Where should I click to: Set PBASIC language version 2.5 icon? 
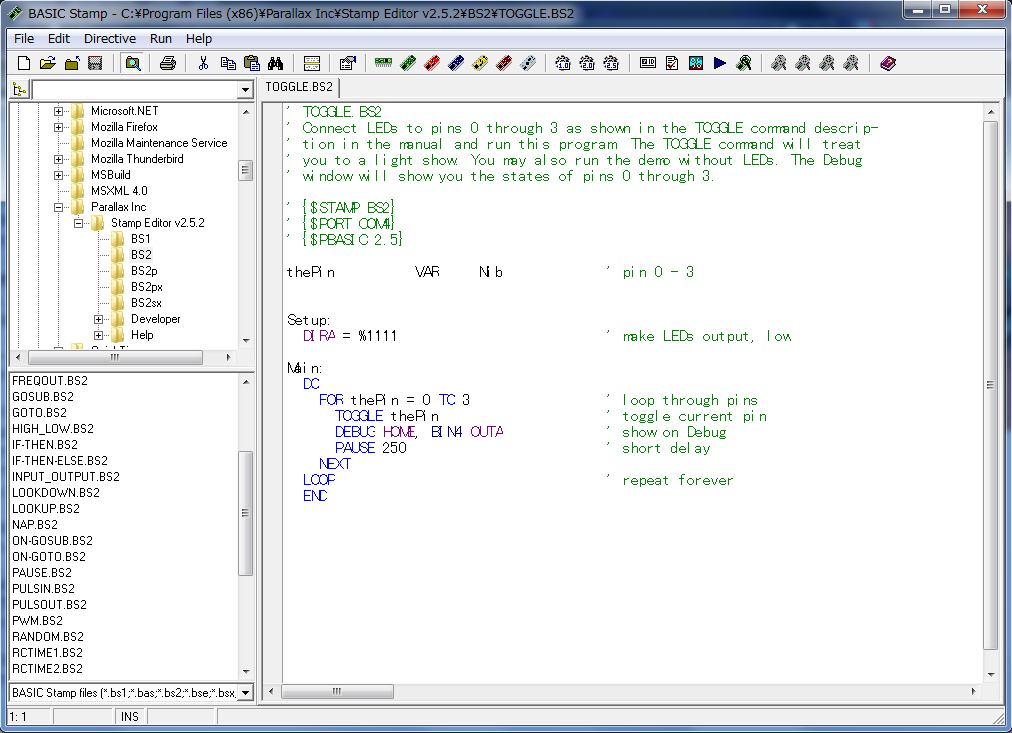(x=611, y=63)
